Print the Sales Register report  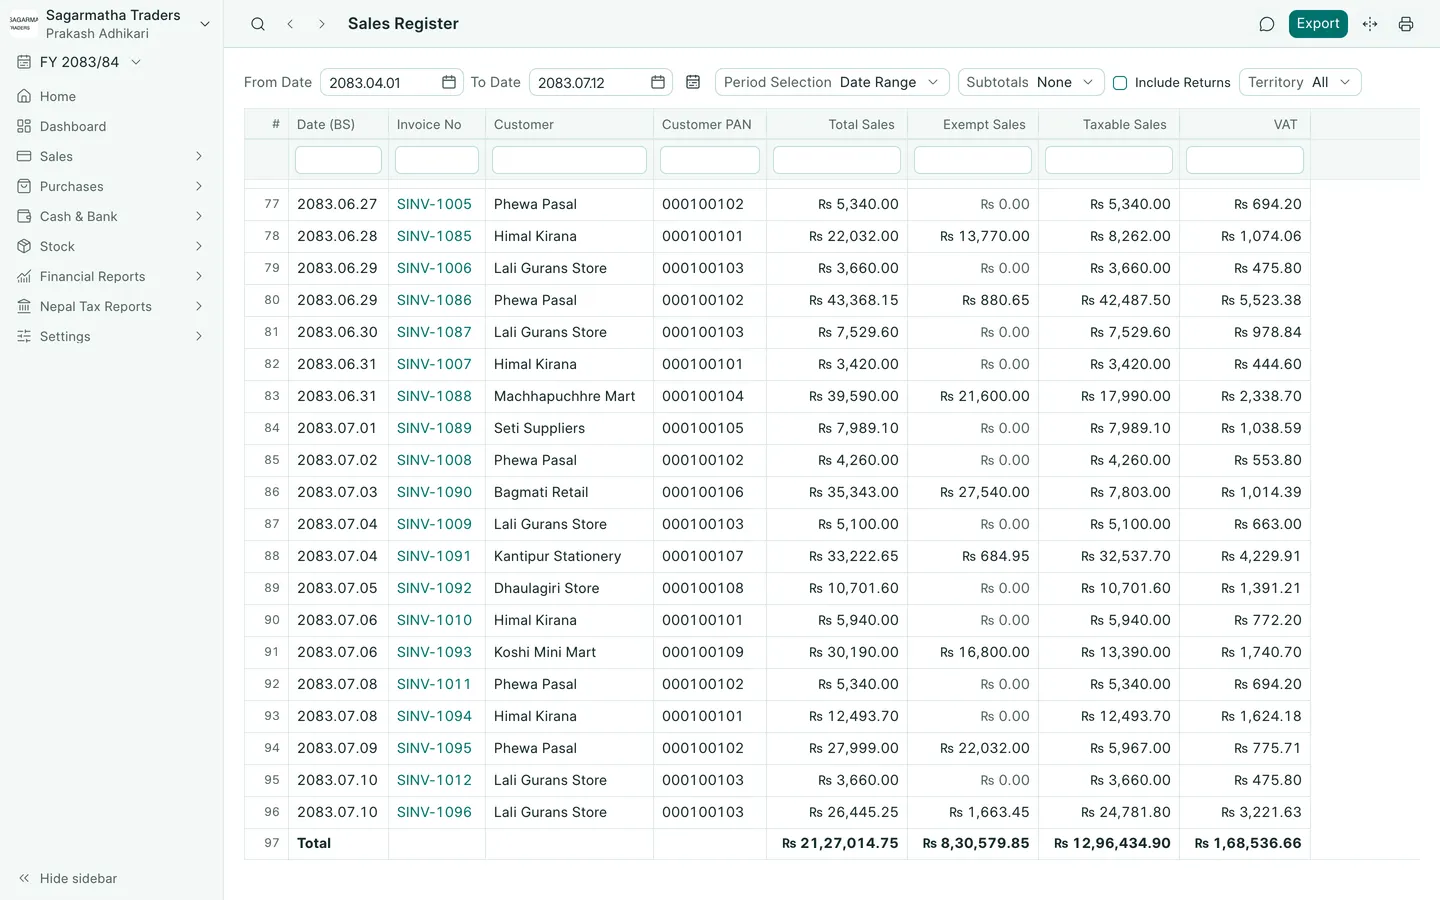1406,24
